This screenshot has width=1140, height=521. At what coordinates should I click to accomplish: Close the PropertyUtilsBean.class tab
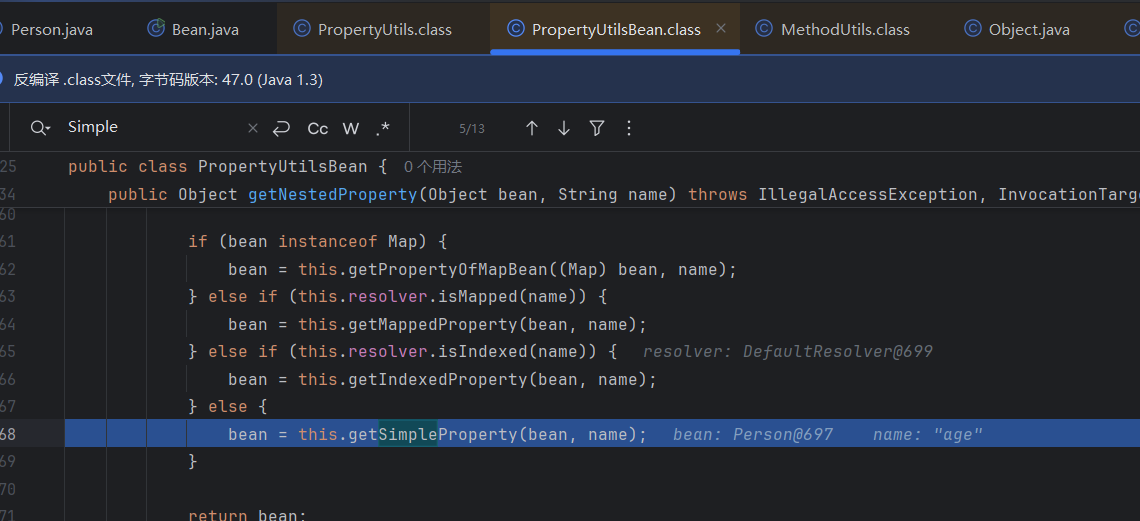721,28
